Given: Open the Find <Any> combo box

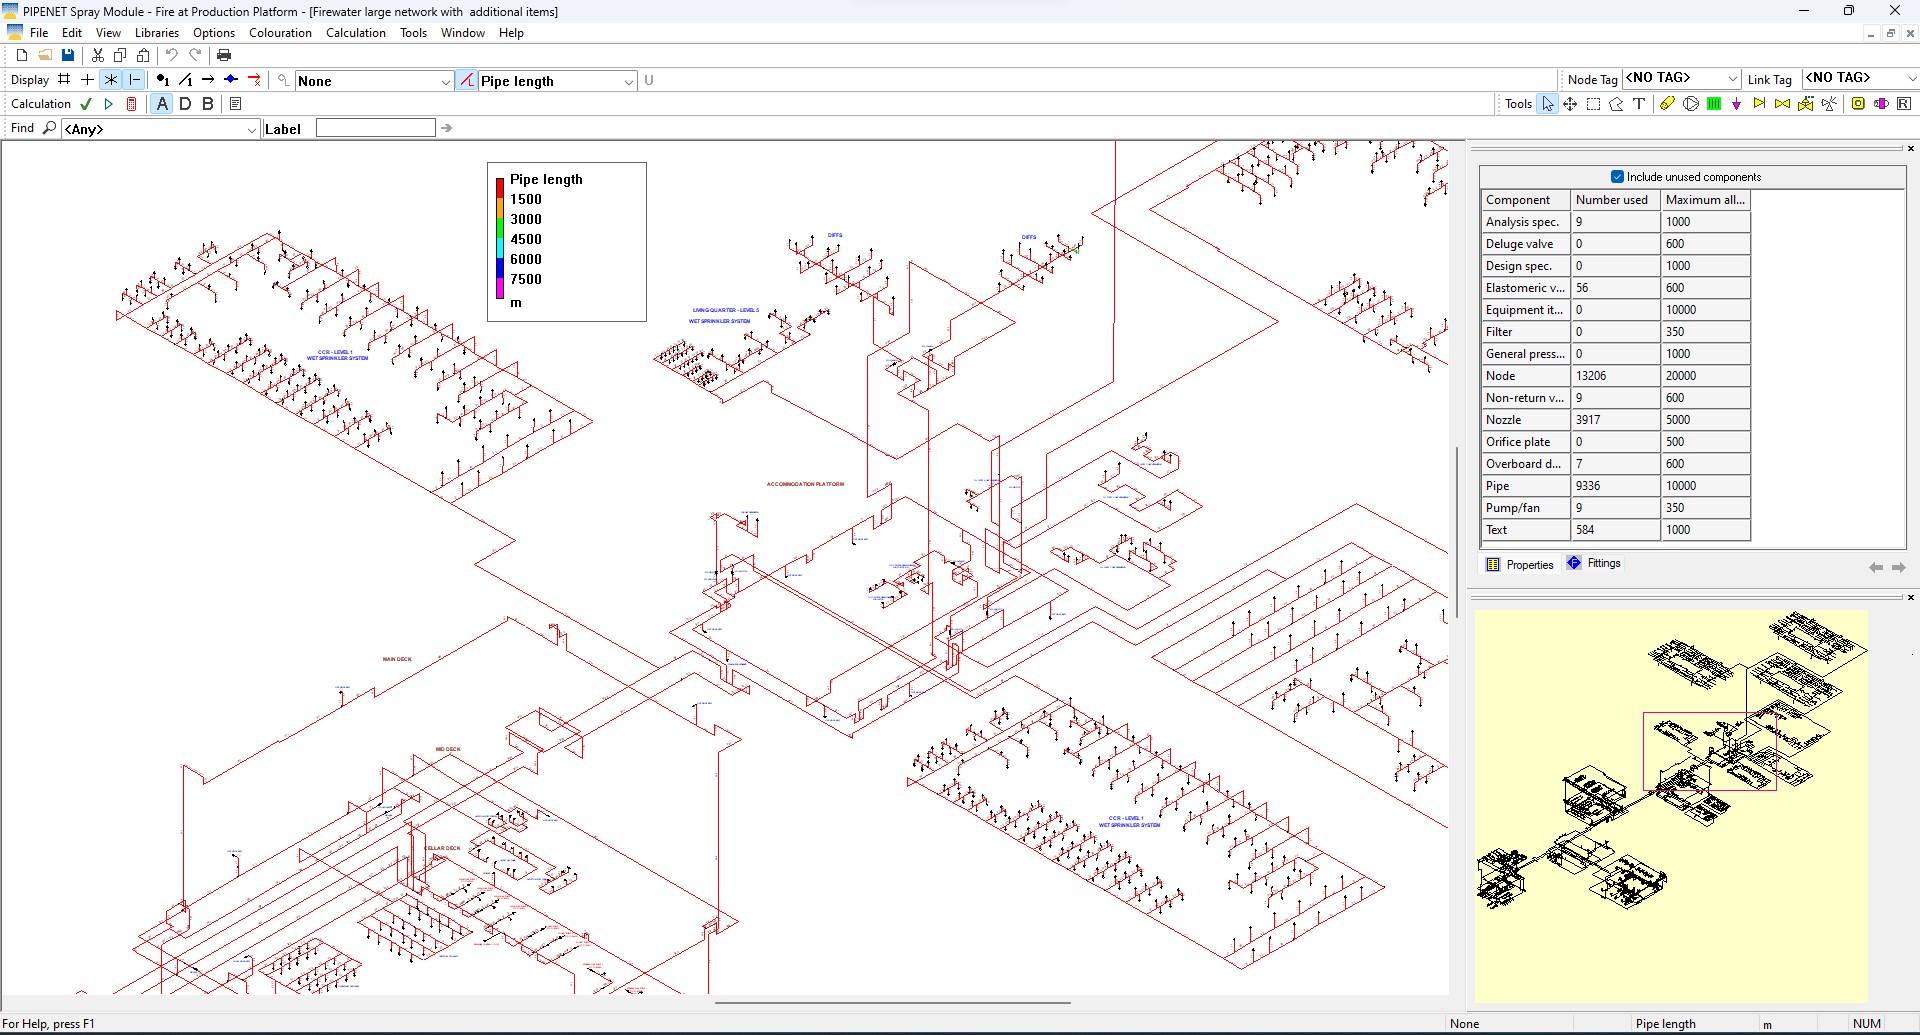Looking at the screenshot, I should click(x=160, y=129).
